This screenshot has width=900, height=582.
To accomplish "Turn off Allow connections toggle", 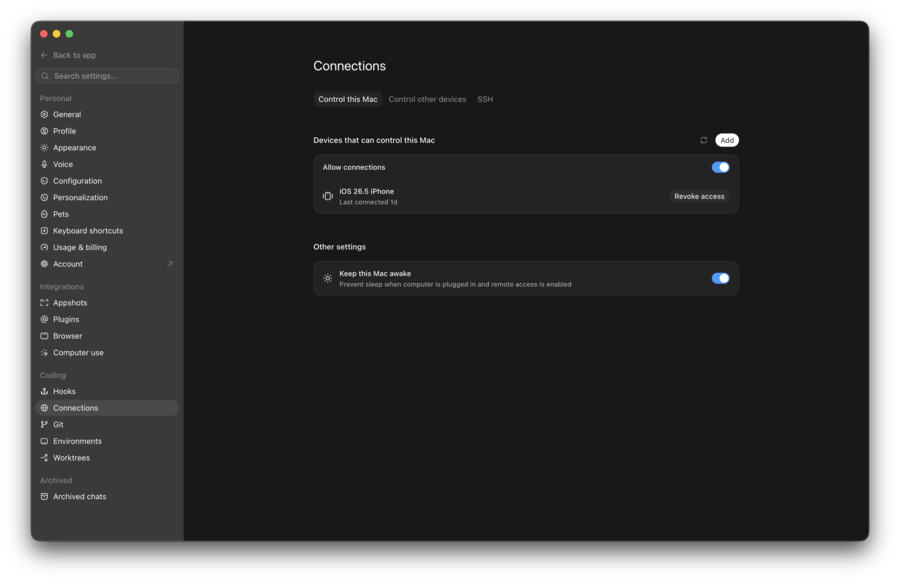I will pyautogui.click(x=720, y=168).
